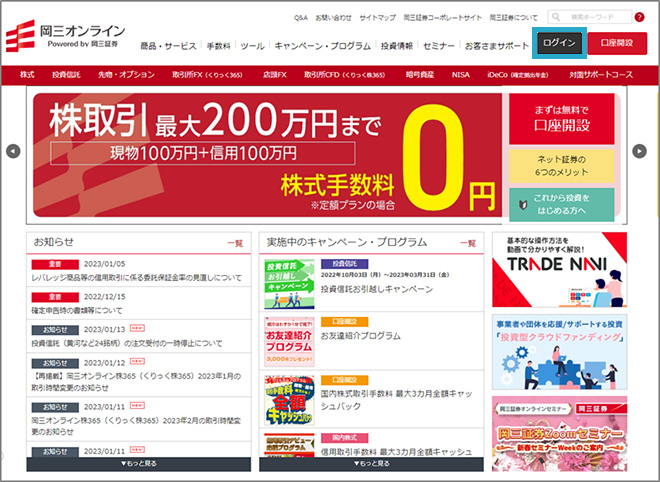The image size is (660, 482).
Task: Select 株式 in red navigation bar
Action: click(27, 75)
